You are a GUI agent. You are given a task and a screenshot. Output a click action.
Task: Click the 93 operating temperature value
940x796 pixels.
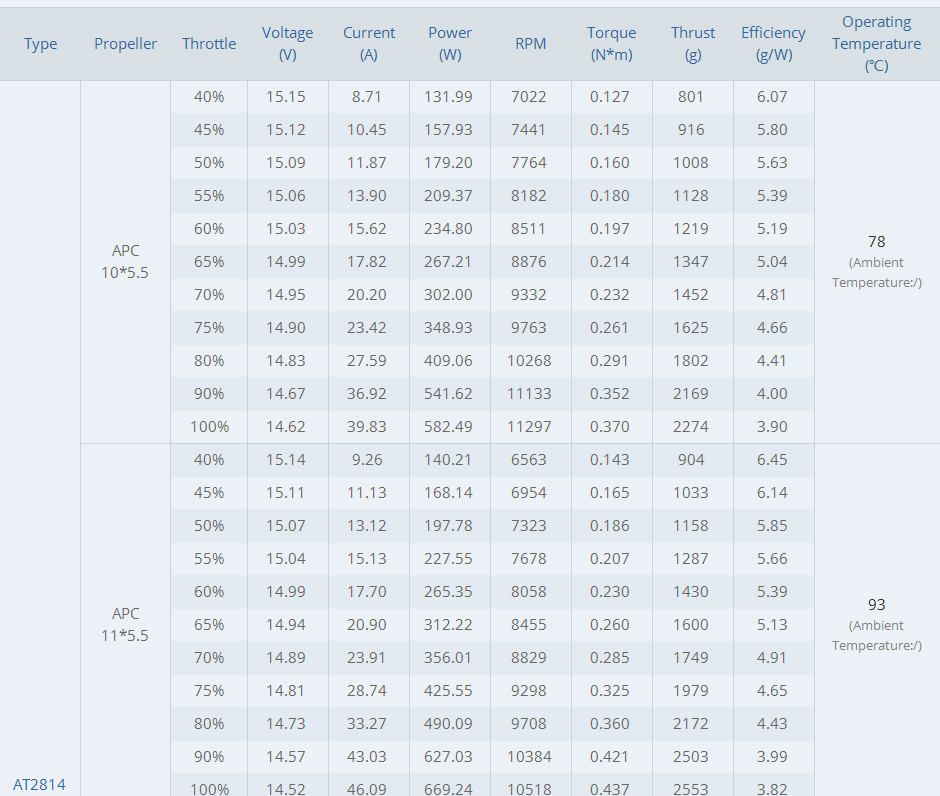pos(876,605)
